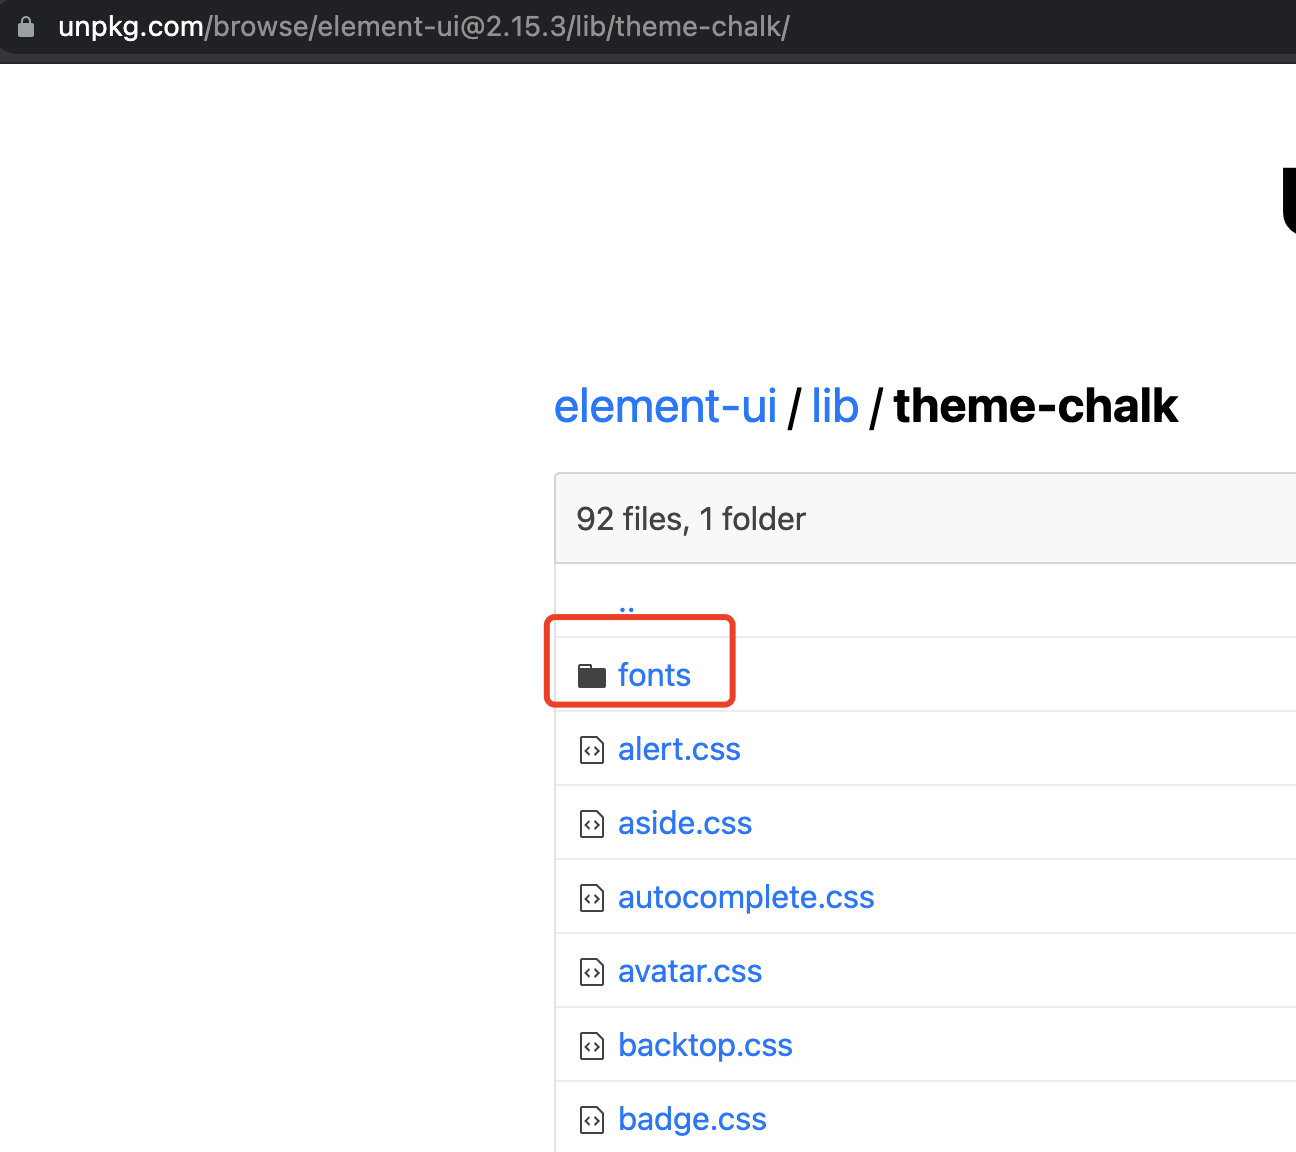Image resolution: width=1296 pixels, height=1152 pixels.
Task: Go up via the parent directory '..' link
Action: click(627, 605)
